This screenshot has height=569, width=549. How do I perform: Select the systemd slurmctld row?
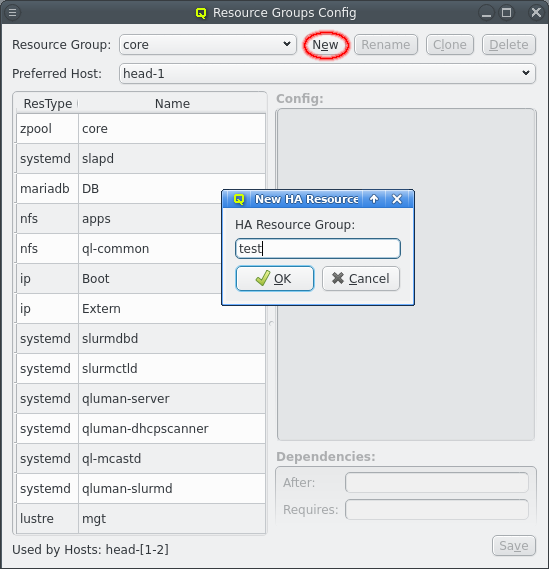tap(141, 369)
